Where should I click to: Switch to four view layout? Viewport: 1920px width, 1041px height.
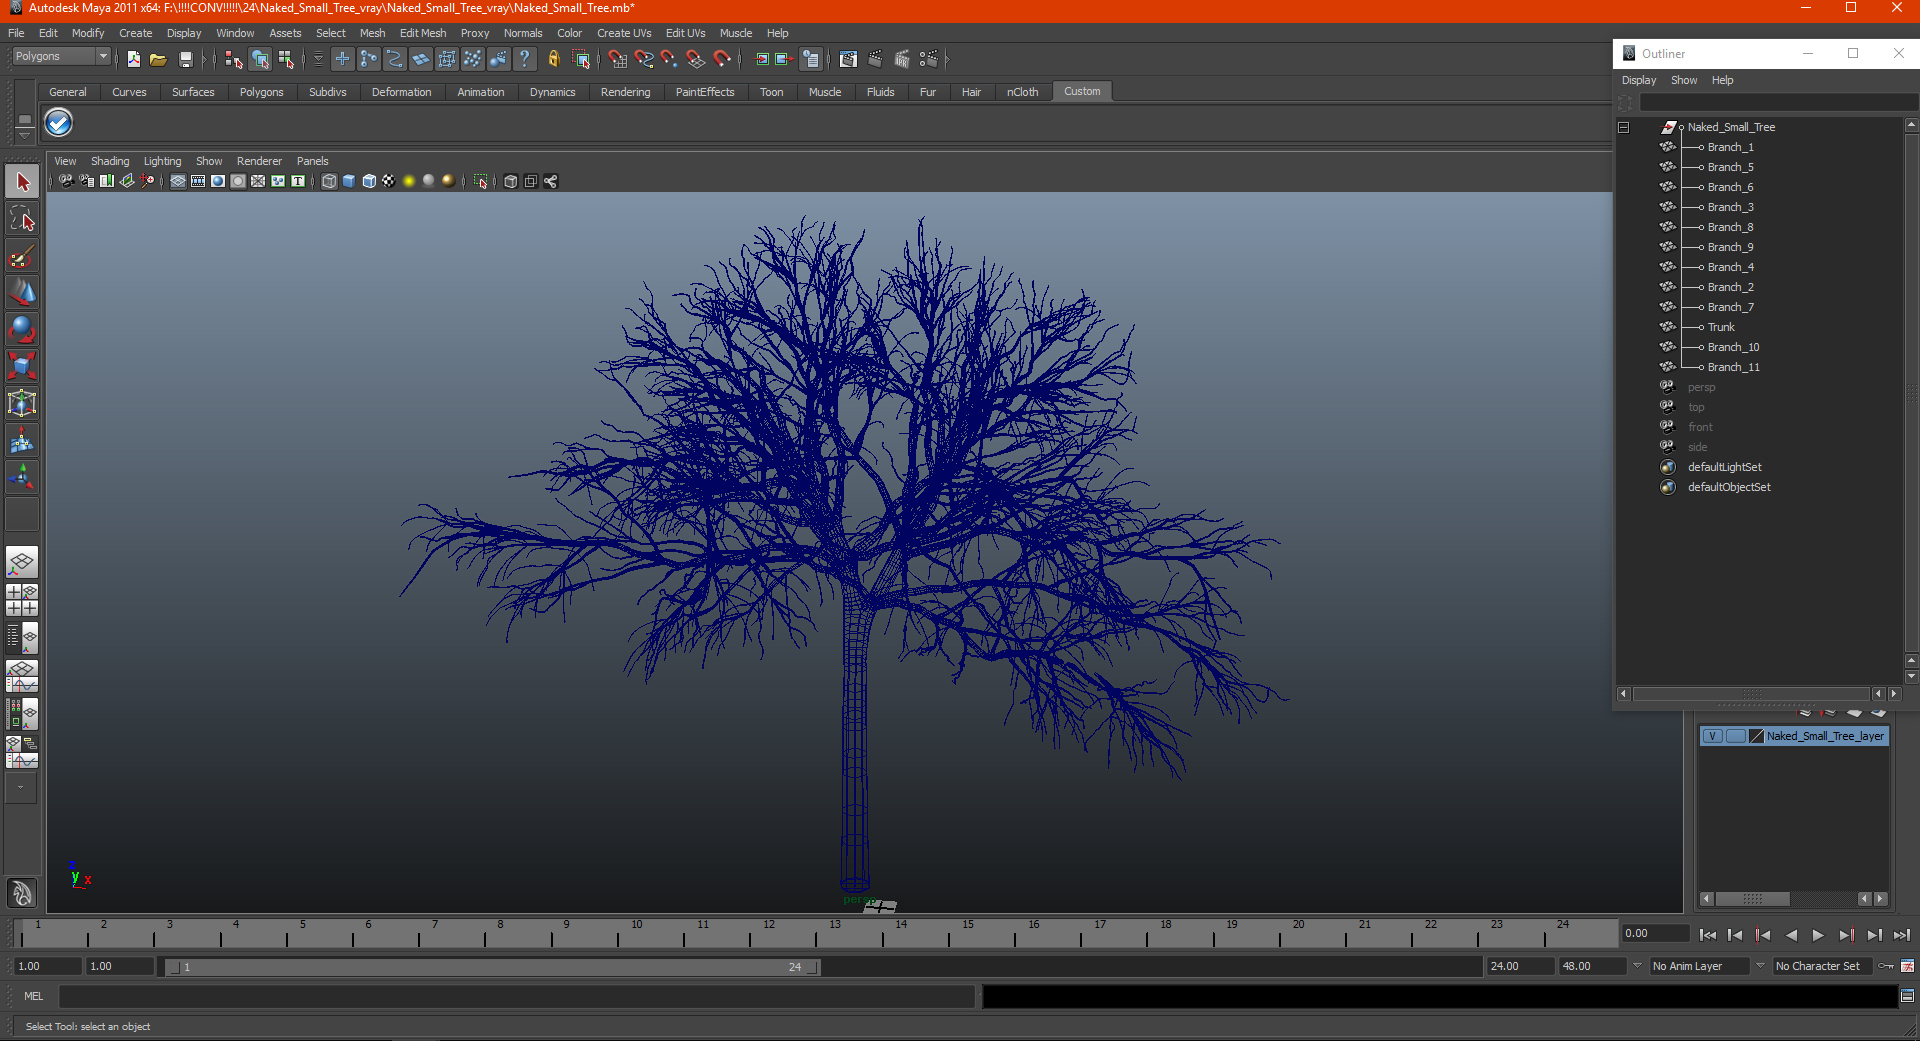22,600
